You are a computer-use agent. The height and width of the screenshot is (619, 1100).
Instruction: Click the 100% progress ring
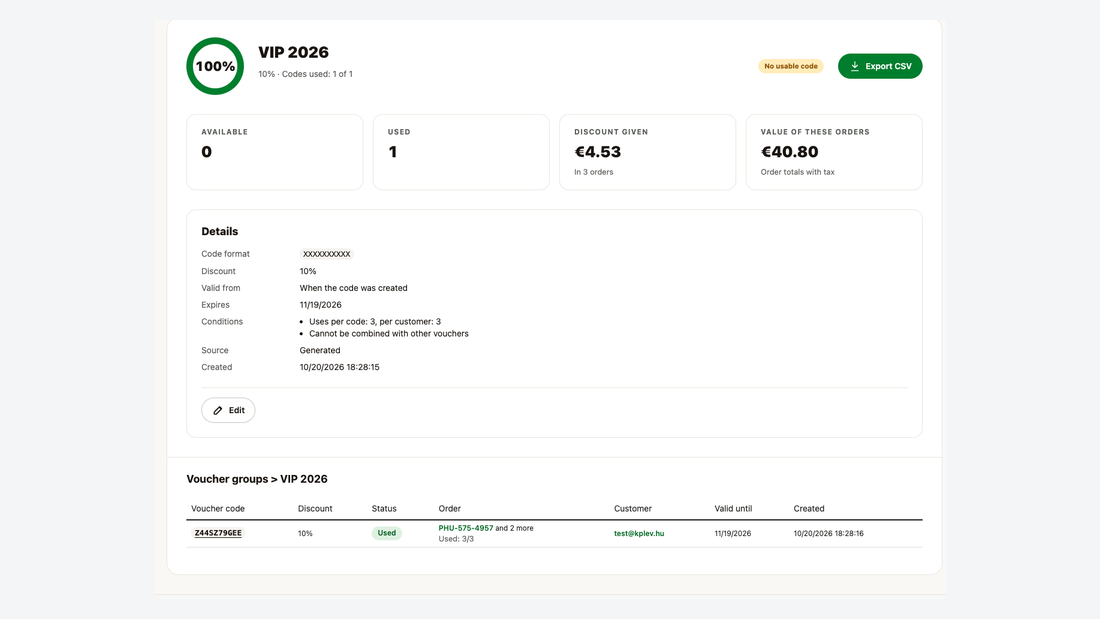215,66
